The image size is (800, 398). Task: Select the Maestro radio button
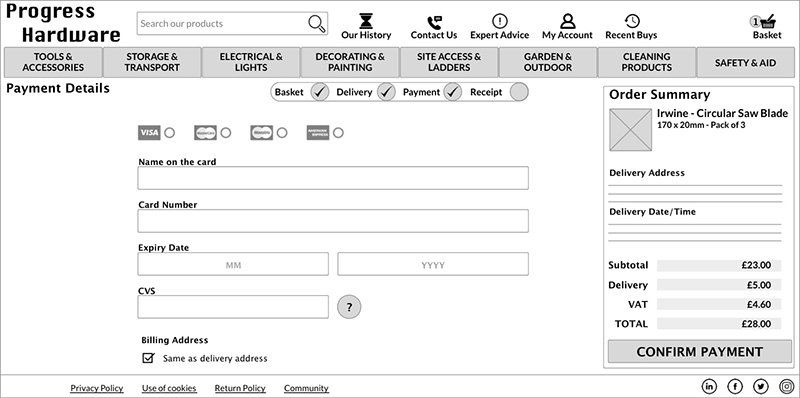click(282, 133)
